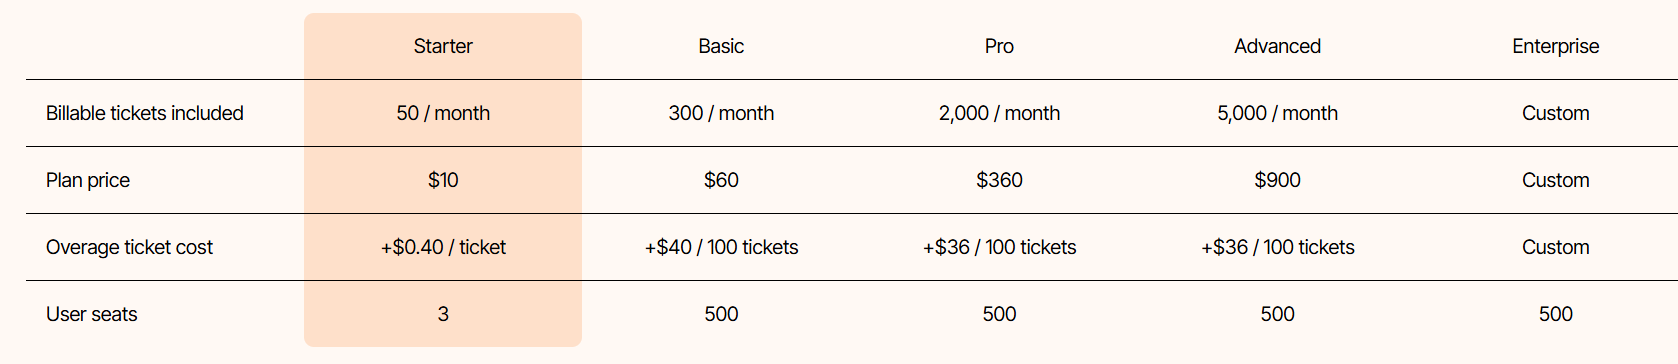Click the +$40 / 100 tickets cell
Viewport: 1678px width, 364px height.
point(721,247)
